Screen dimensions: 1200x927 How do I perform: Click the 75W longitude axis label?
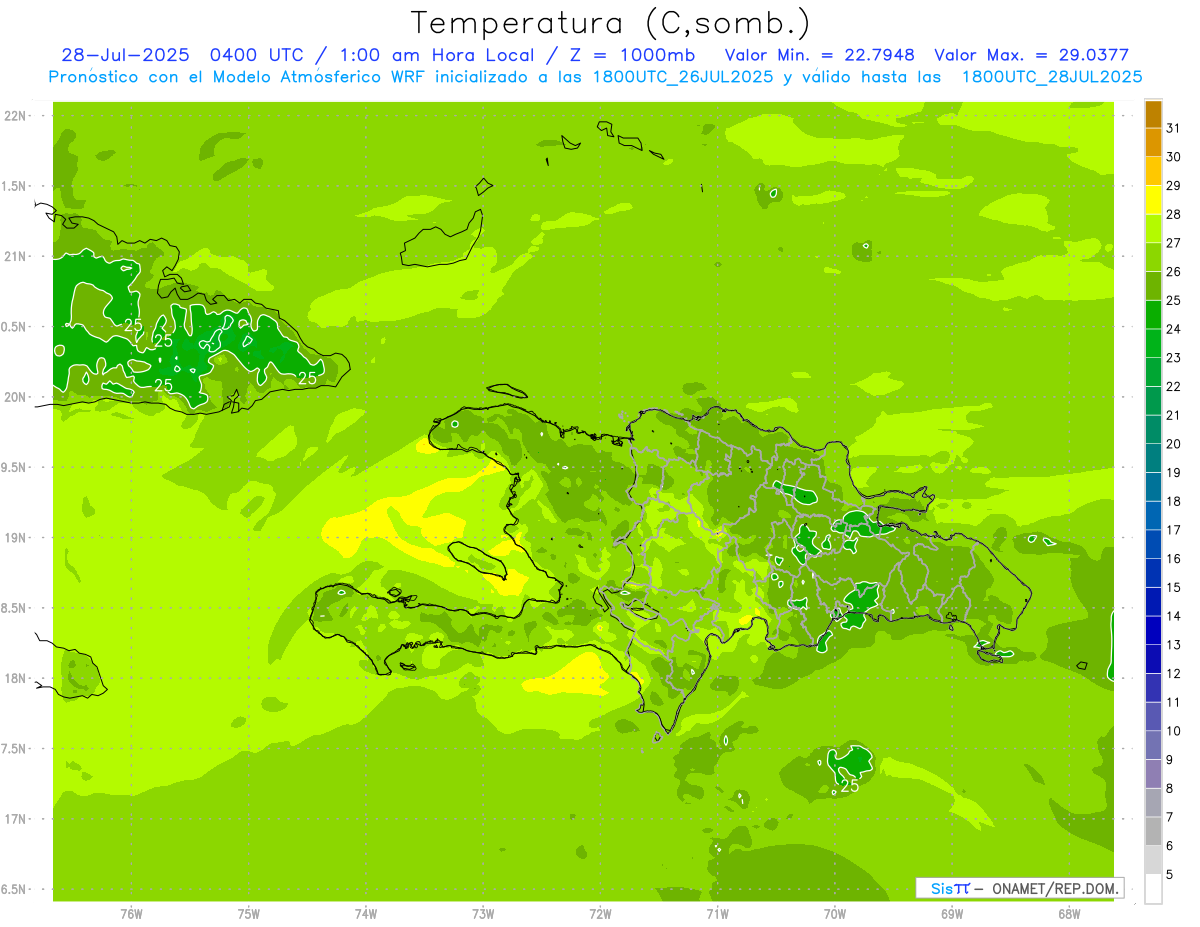point(249,914)
